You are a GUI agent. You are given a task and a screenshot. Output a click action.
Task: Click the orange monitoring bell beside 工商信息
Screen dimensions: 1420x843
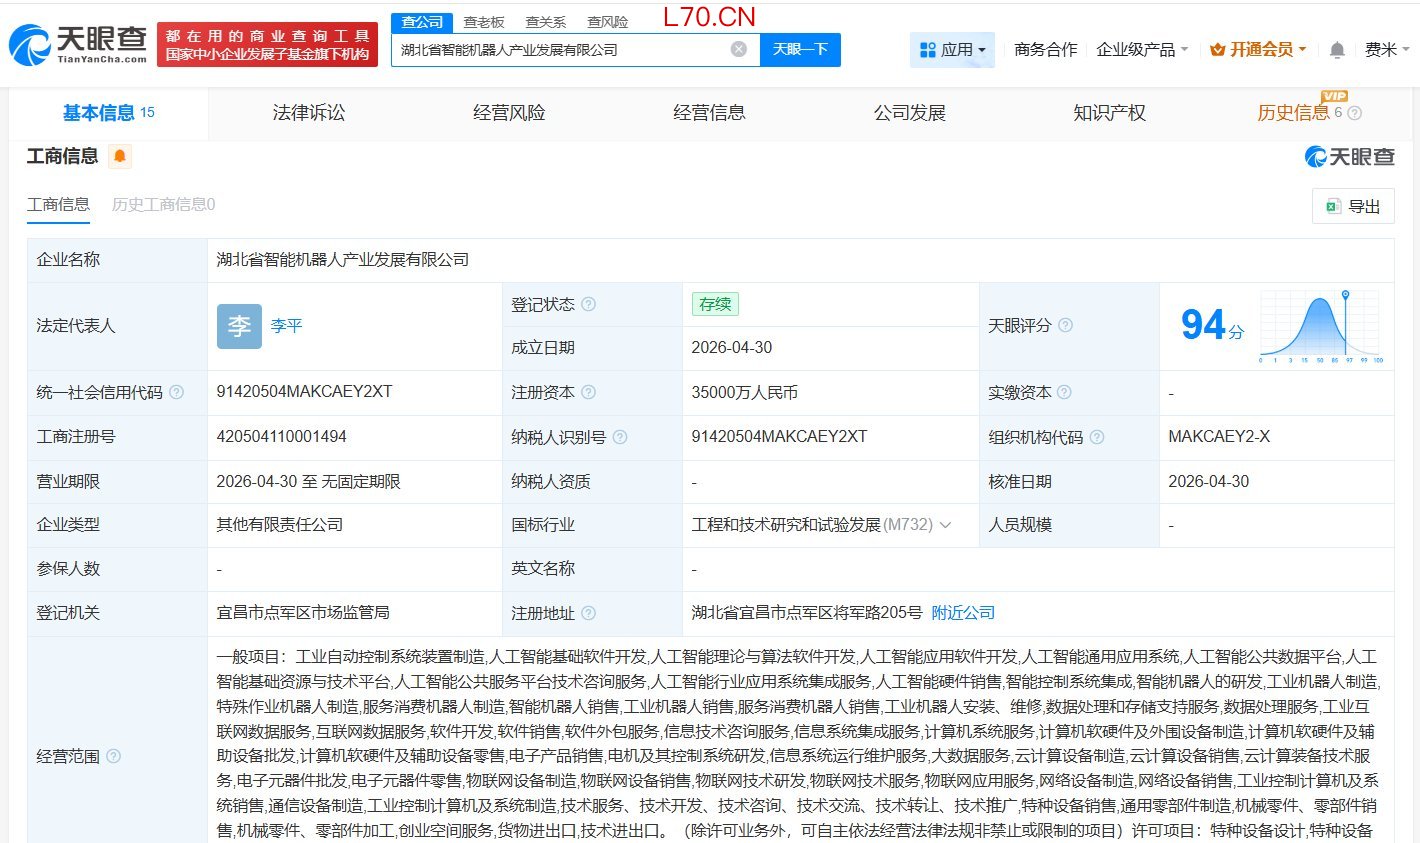click(120, 156)
